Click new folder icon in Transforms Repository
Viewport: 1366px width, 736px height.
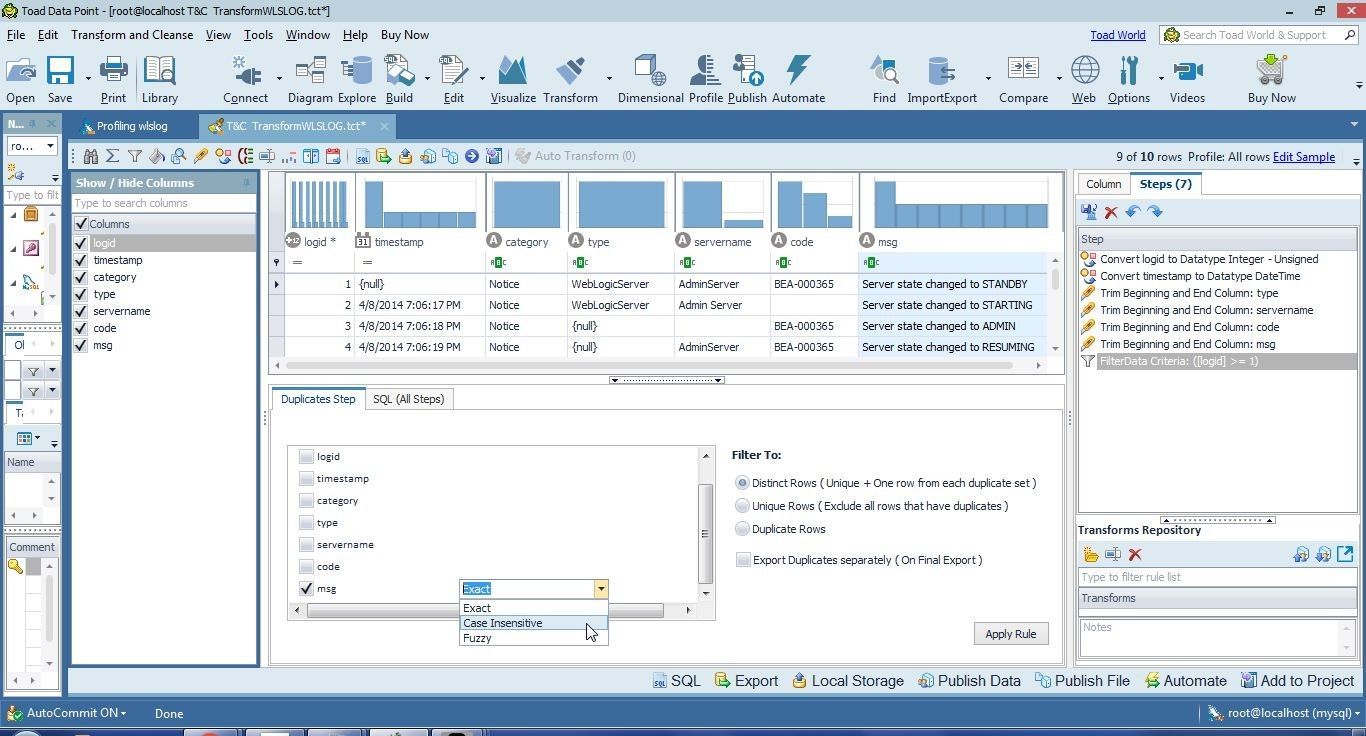point(1091,554)
